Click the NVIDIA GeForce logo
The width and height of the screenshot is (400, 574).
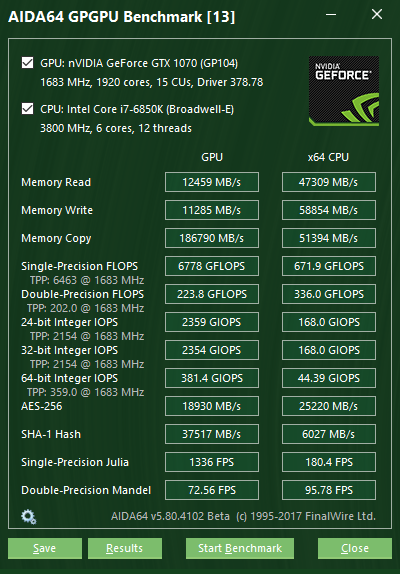[x=344, y=91]
